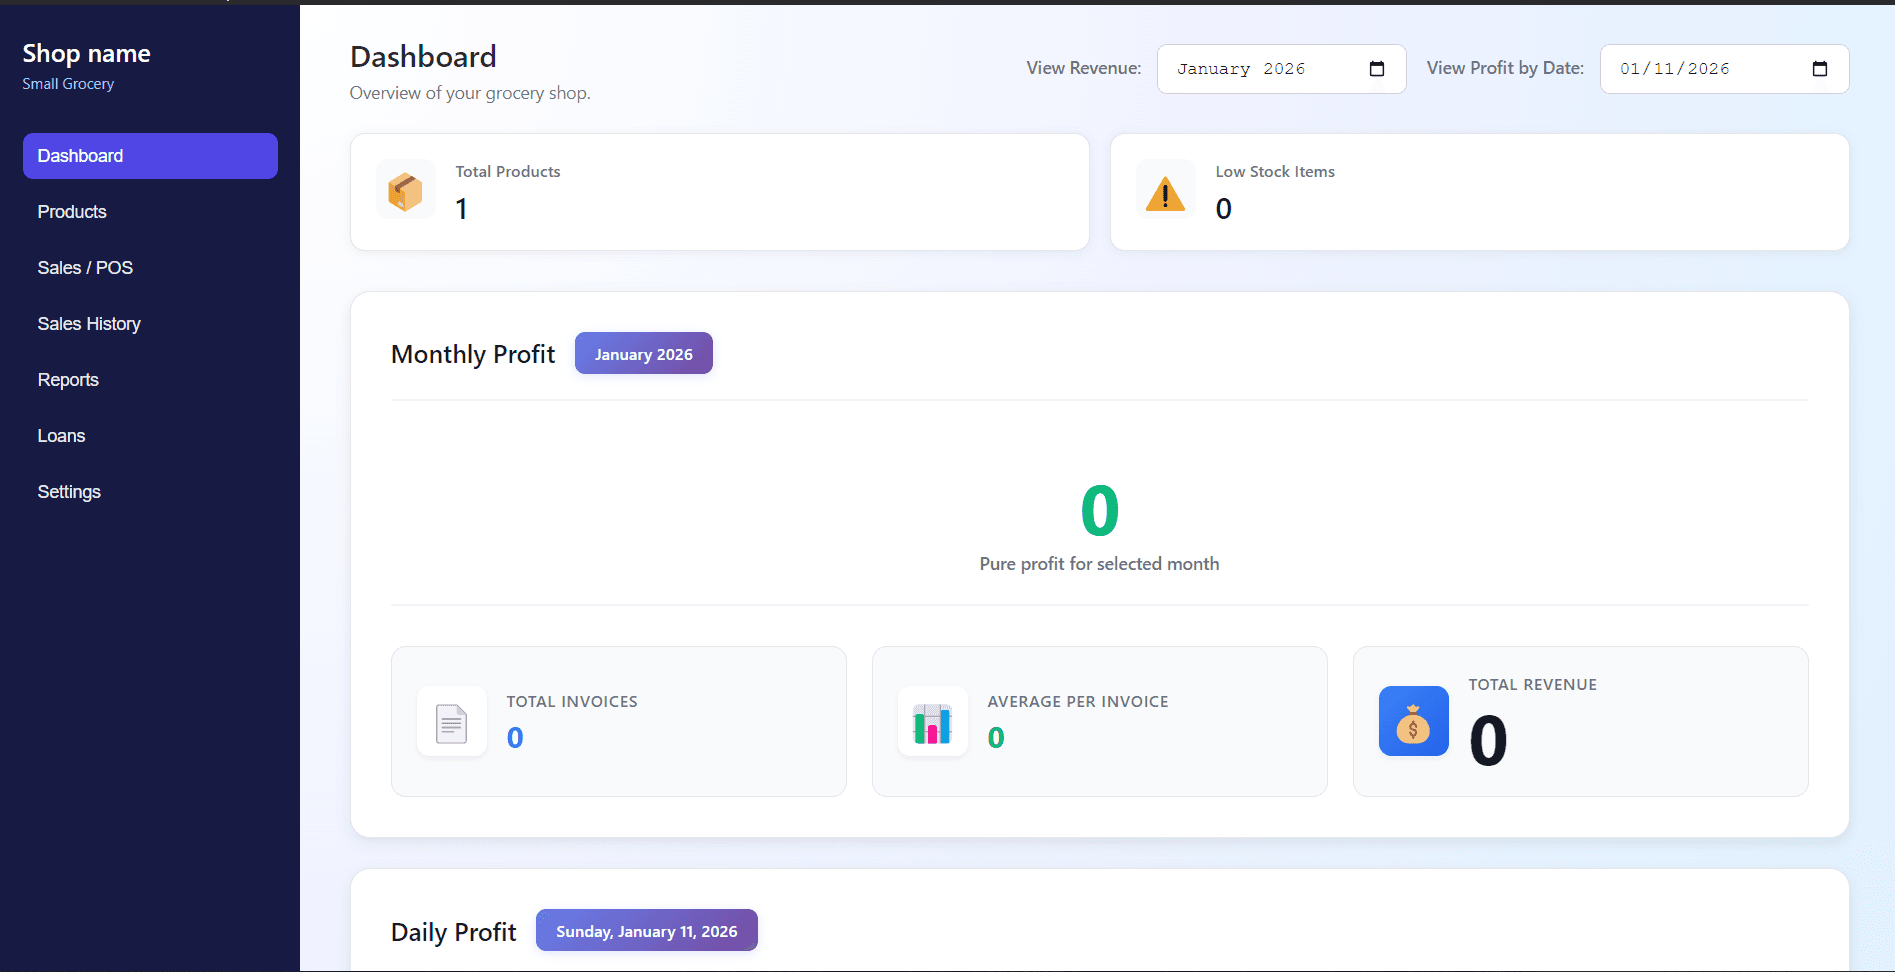
Task: Click the large Total Revenue value 0
Action: [x=1488, y=741]
